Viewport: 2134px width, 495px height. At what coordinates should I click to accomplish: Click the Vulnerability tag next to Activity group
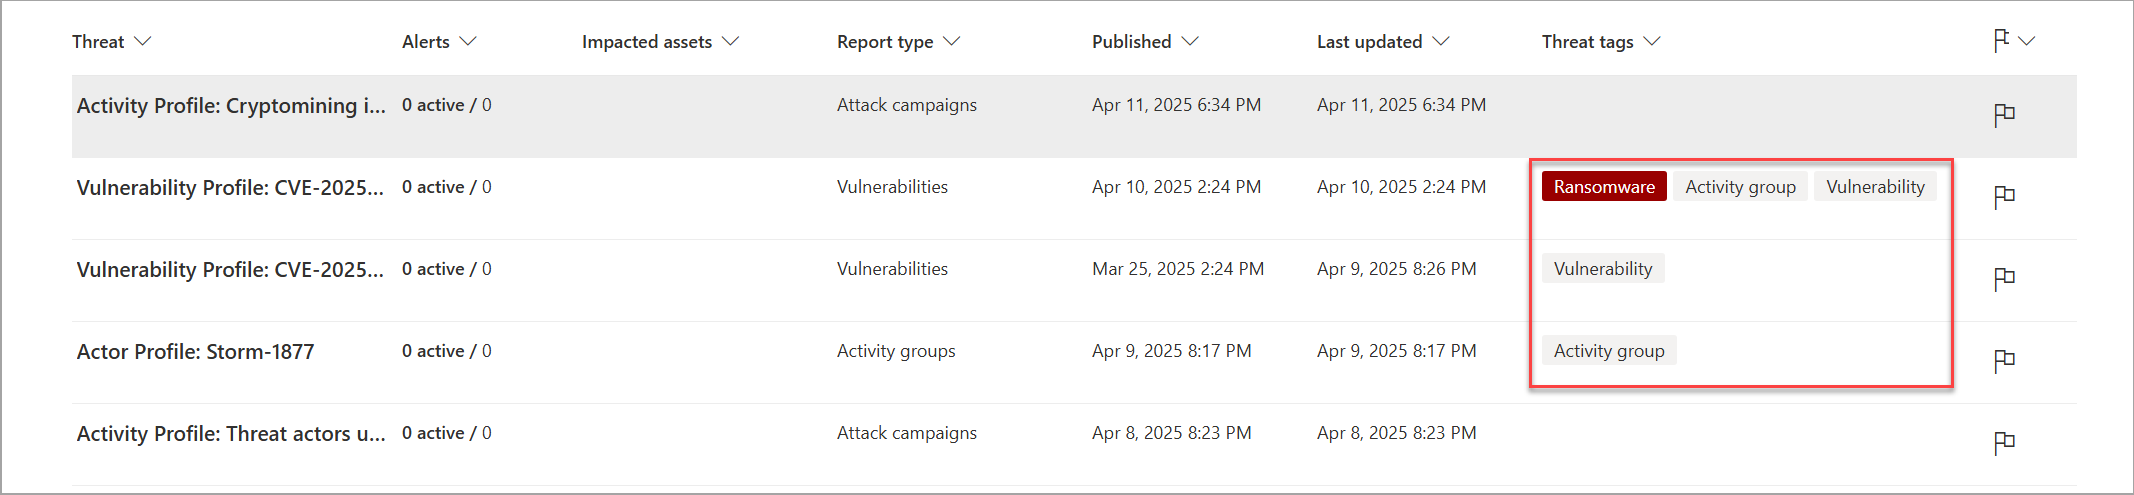[x=1875, y=187]
